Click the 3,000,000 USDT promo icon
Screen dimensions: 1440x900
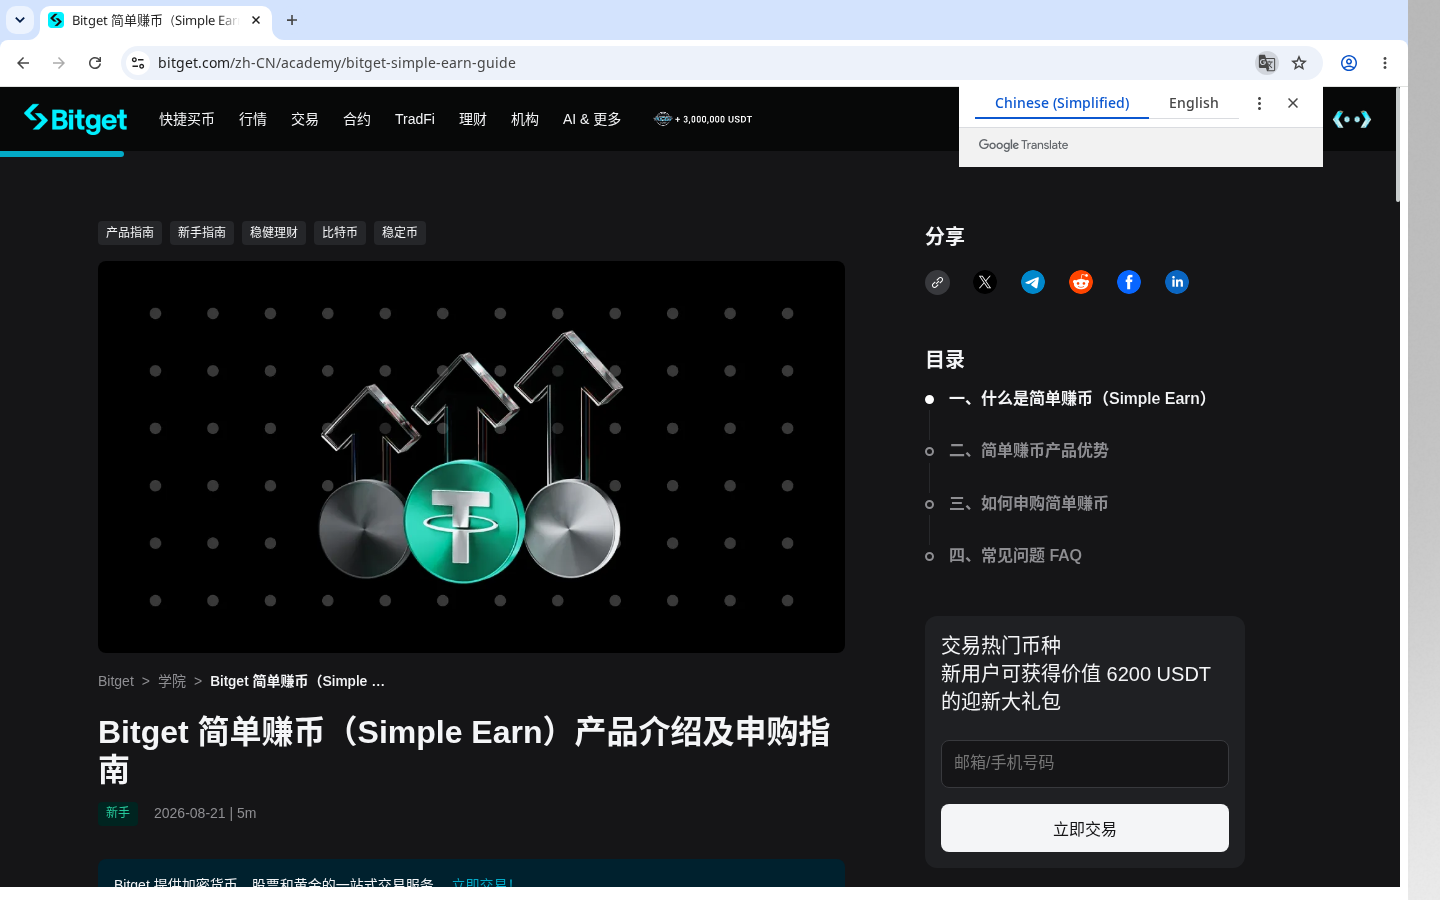click(x=703, y=119)
